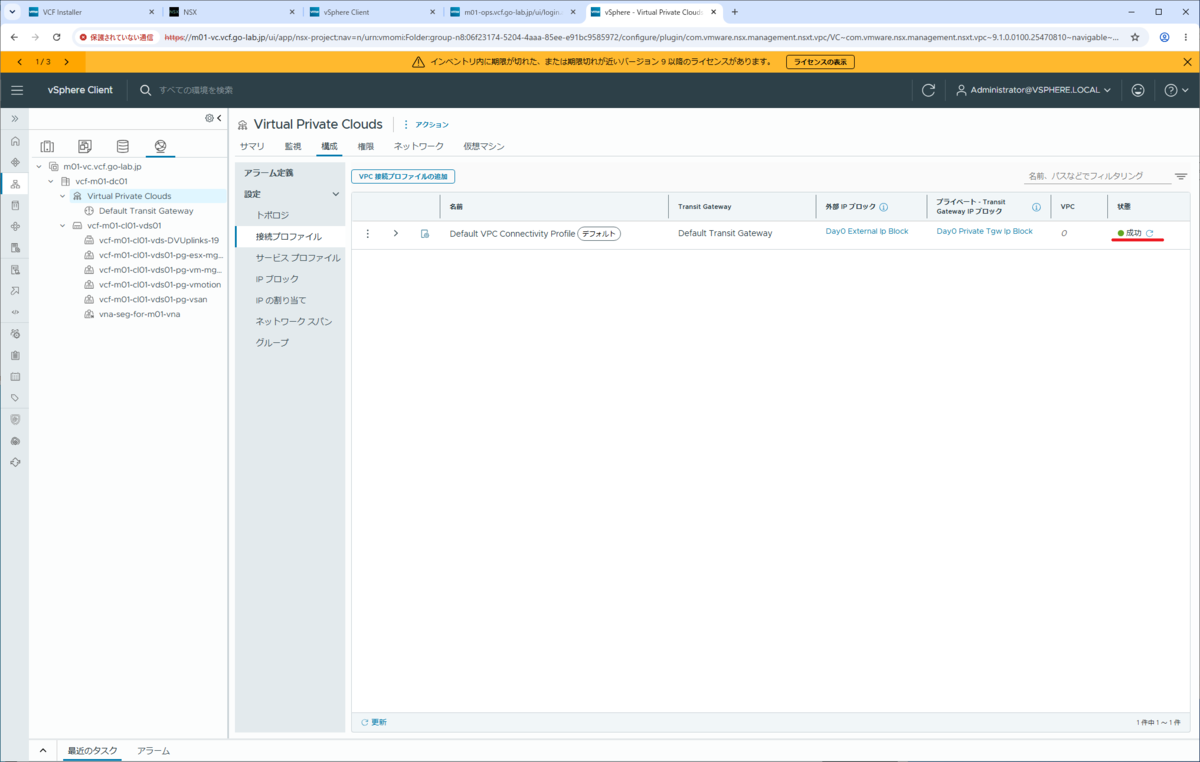Expand the left rail with double-chevron icon
1200x762 pixels.
[15, 118]
